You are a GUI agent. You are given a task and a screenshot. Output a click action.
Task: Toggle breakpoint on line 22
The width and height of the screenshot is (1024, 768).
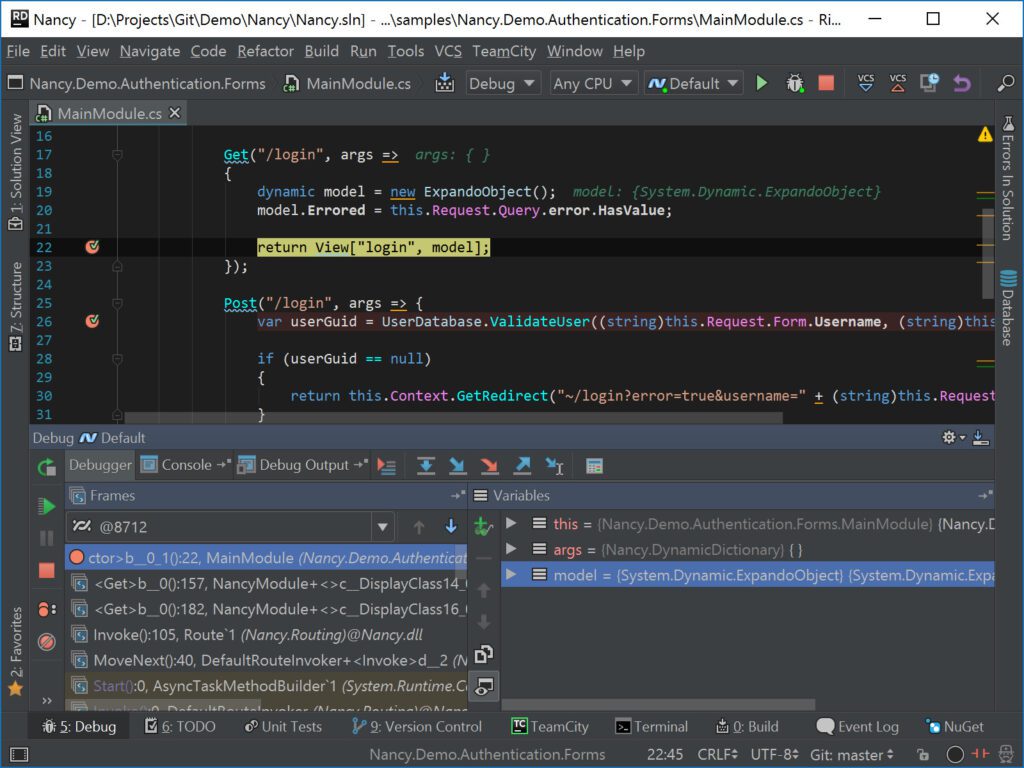[92, 247]
